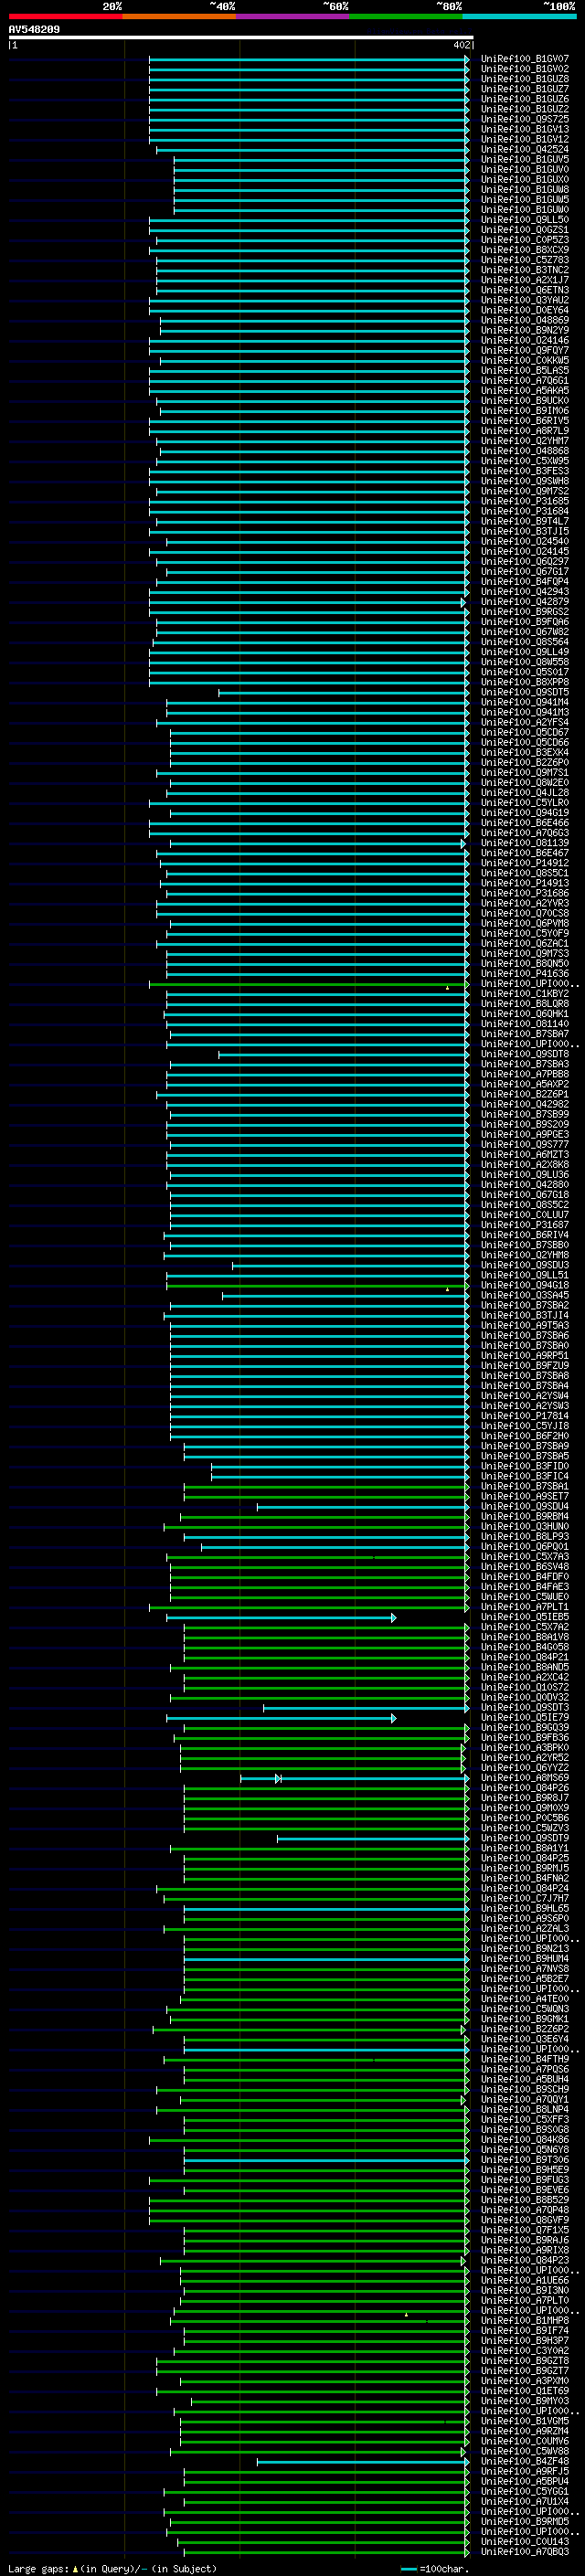The width and height of the screenshot is (585, 2576).
Task: Select hit UniRef100_D0EY64
Action: (525, 310)
